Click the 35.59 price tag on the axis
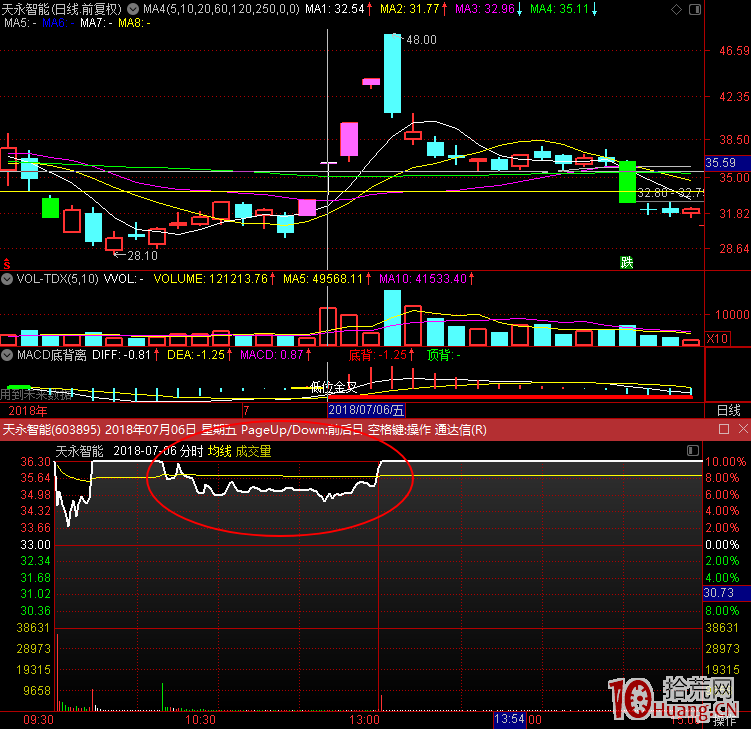Image resolution: width=751 pixels, height=729 pixels. point(721,162)
